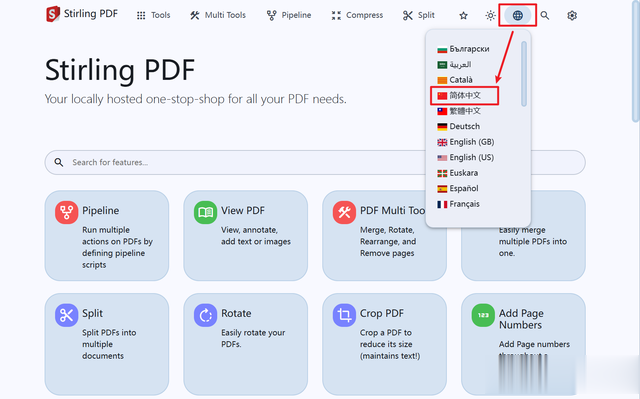Open the Crop PDF tool icon

pyautogui.click(x=344, y=315)
